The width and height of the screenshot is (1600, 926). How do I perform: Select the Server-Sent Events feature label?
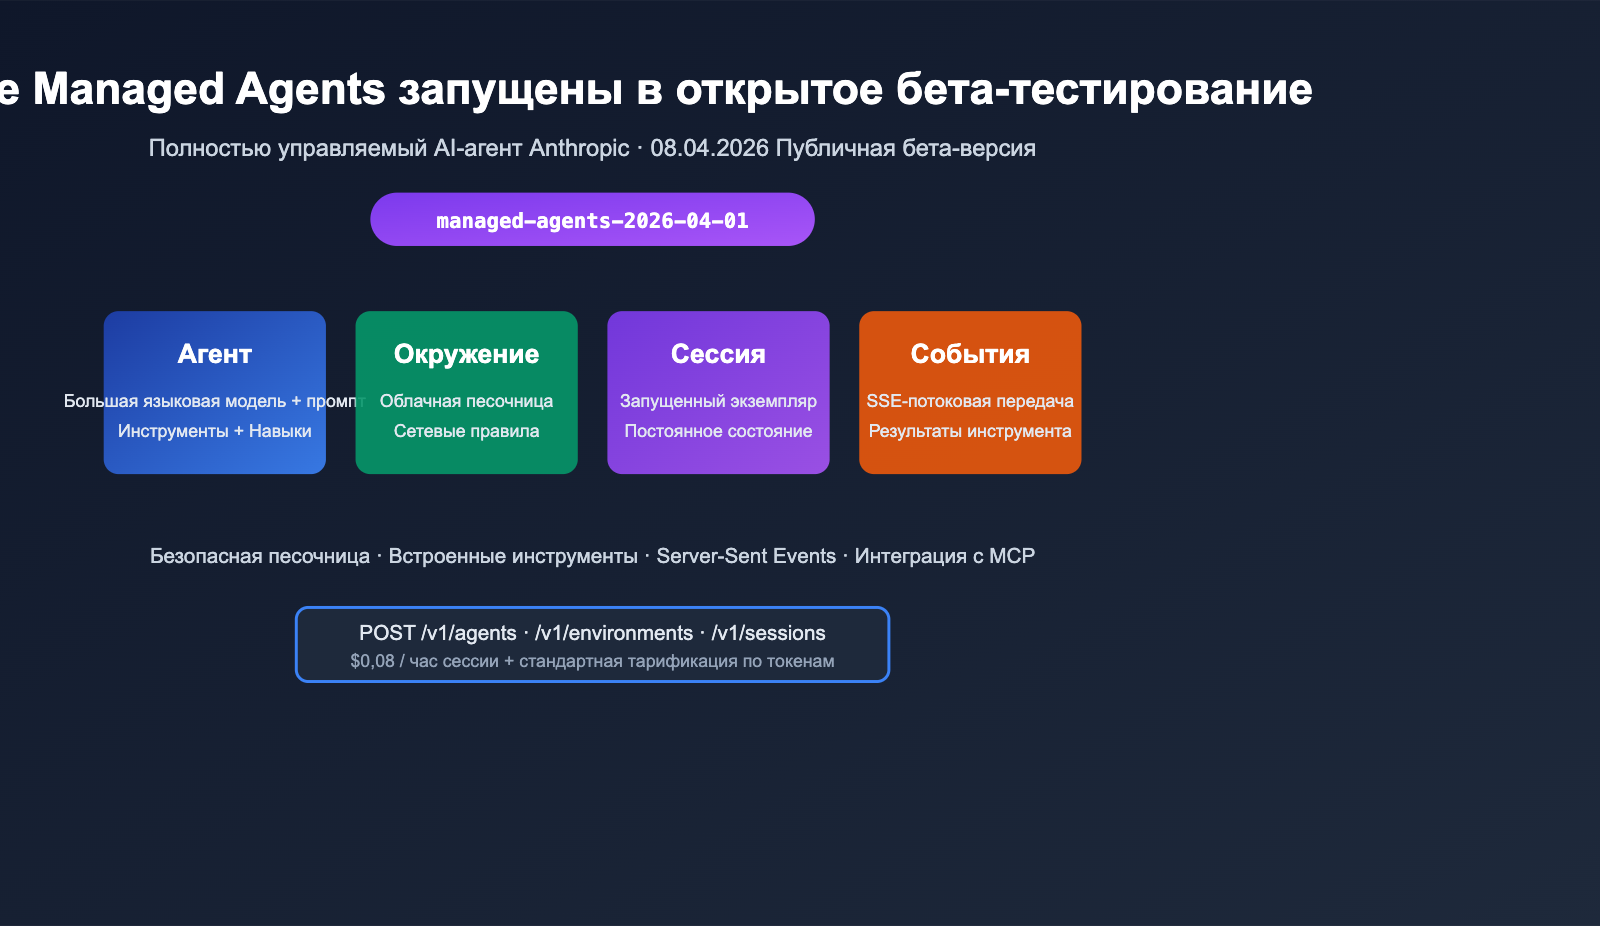tap(746, 556)
